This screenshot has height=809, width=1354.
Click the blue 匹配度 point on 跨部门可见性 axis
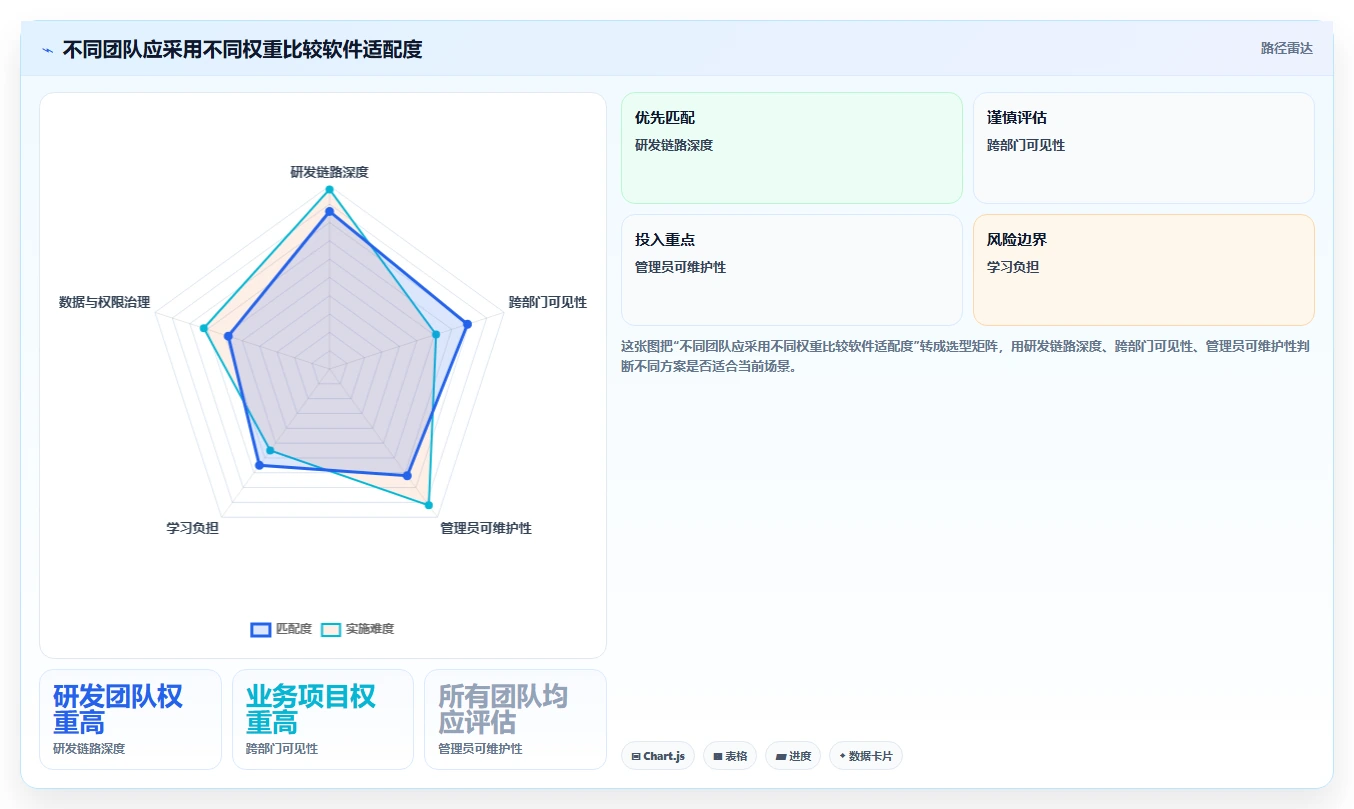[x=467, y=323]
